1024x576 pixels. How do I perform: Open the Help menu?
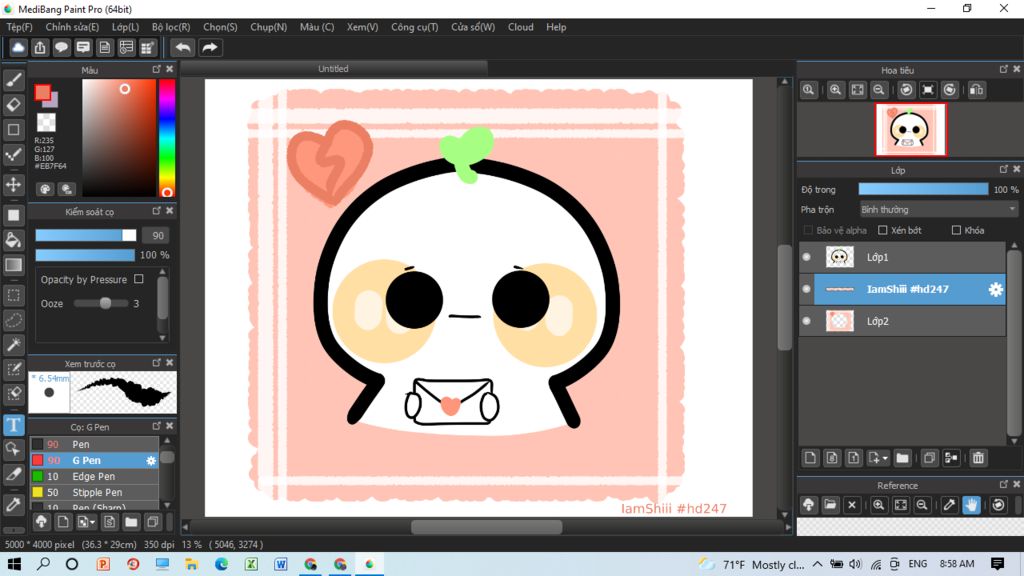pos(556,27)
